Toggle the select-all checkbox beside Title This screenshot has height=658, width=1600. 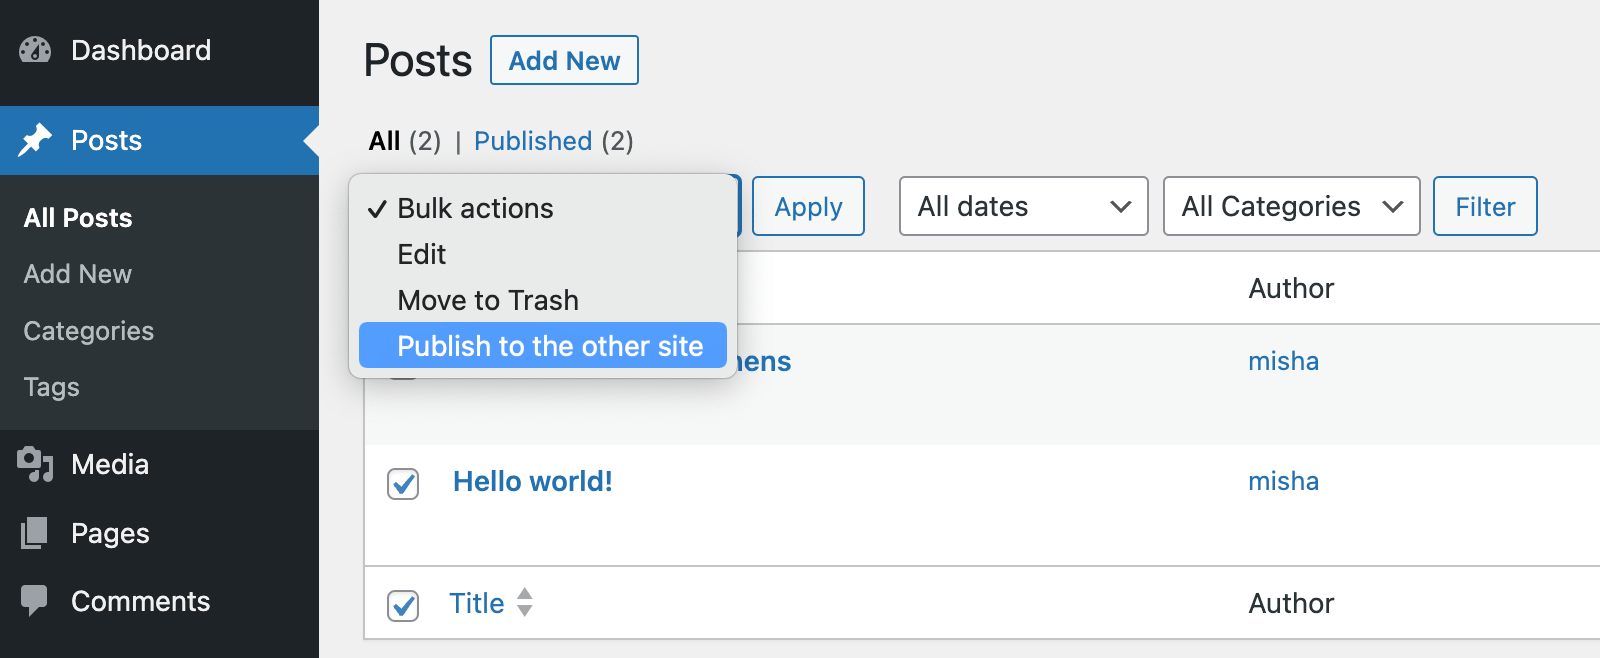click(x=403, y=604)
